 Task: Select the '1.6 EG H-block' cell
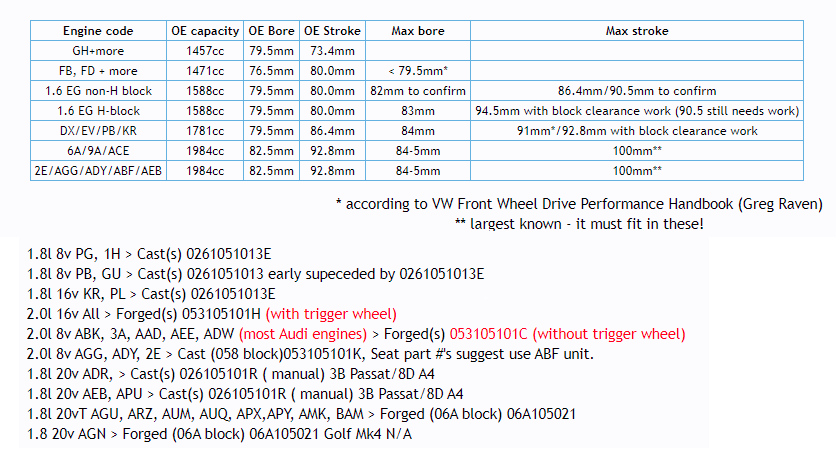[98, 111]
